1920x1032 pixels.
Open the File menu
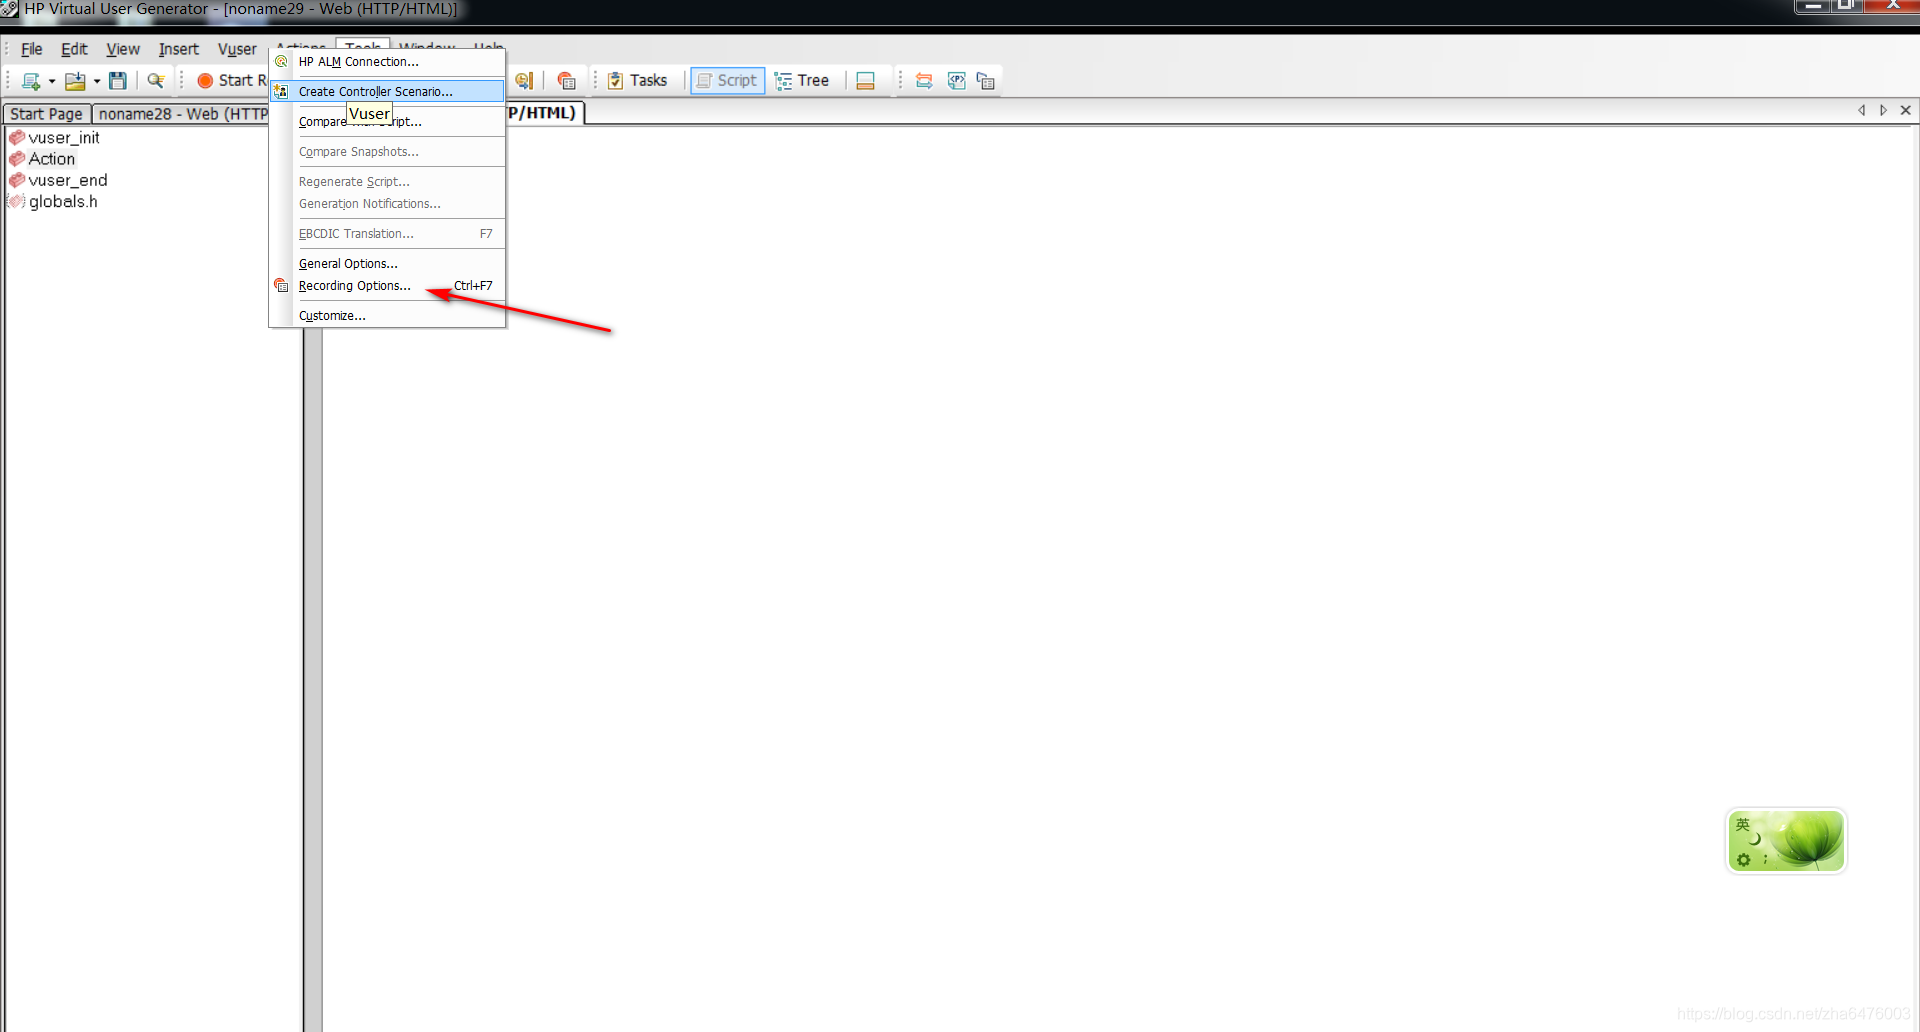pyautogui.click(x=32, y=49)
